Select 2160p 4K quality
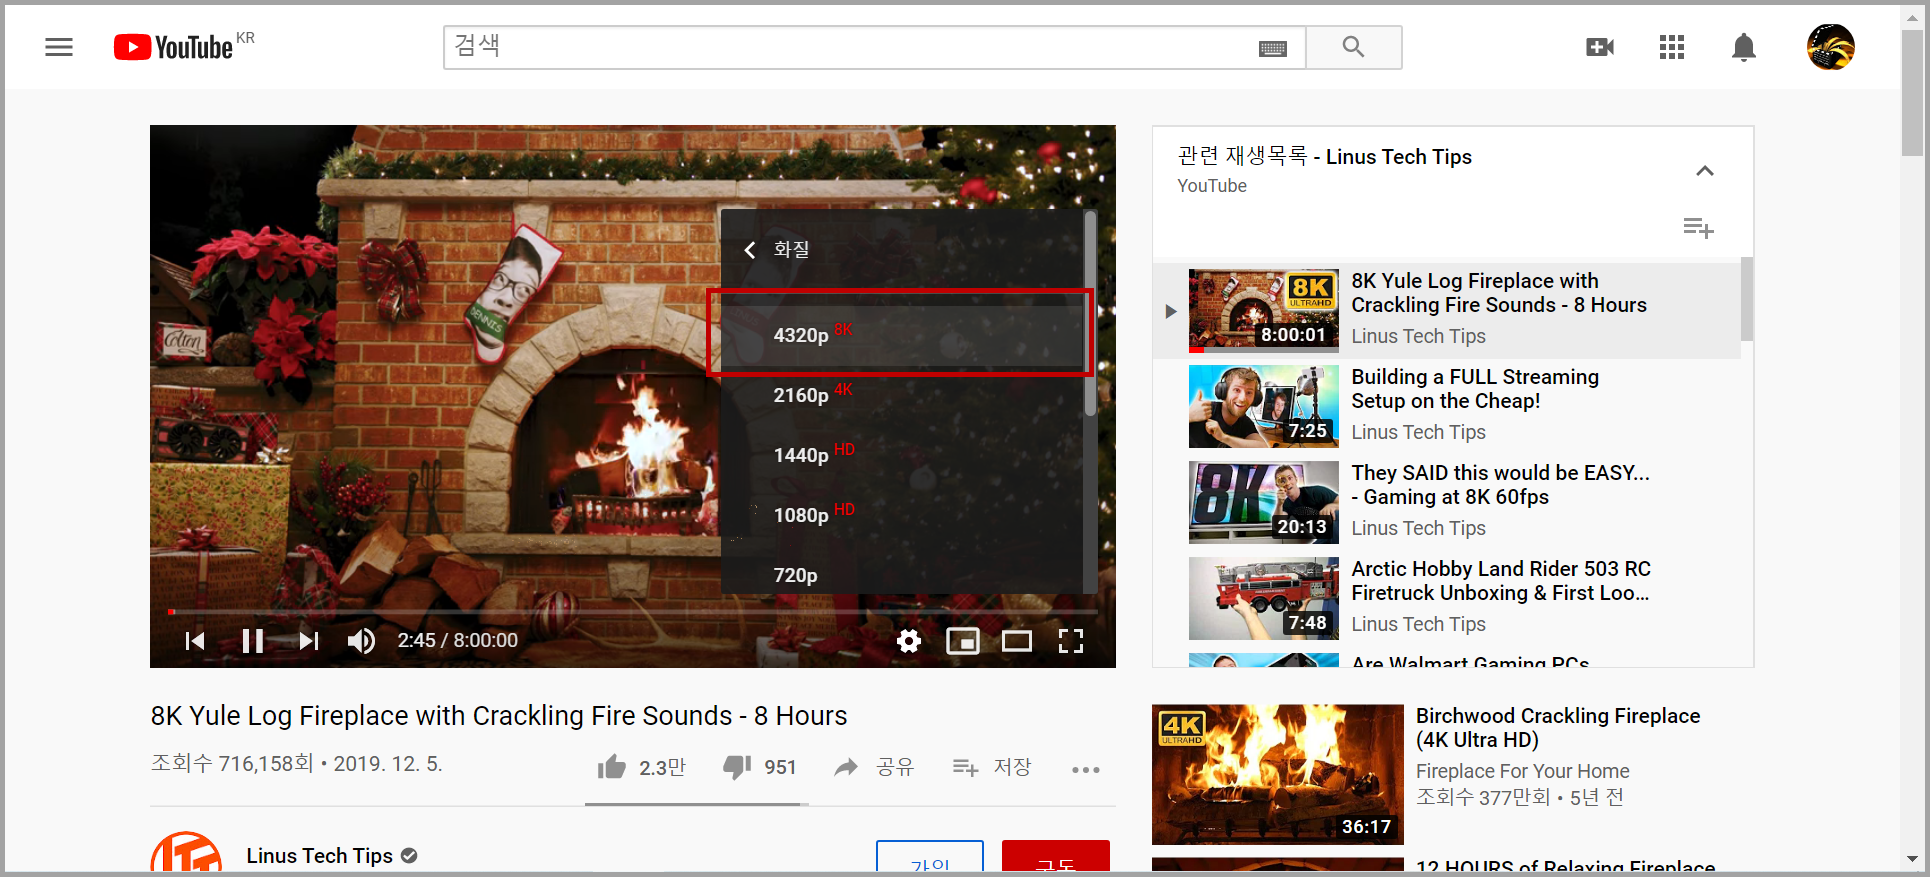The width and height of the screenshot is (1930, 877). [901, 395]
